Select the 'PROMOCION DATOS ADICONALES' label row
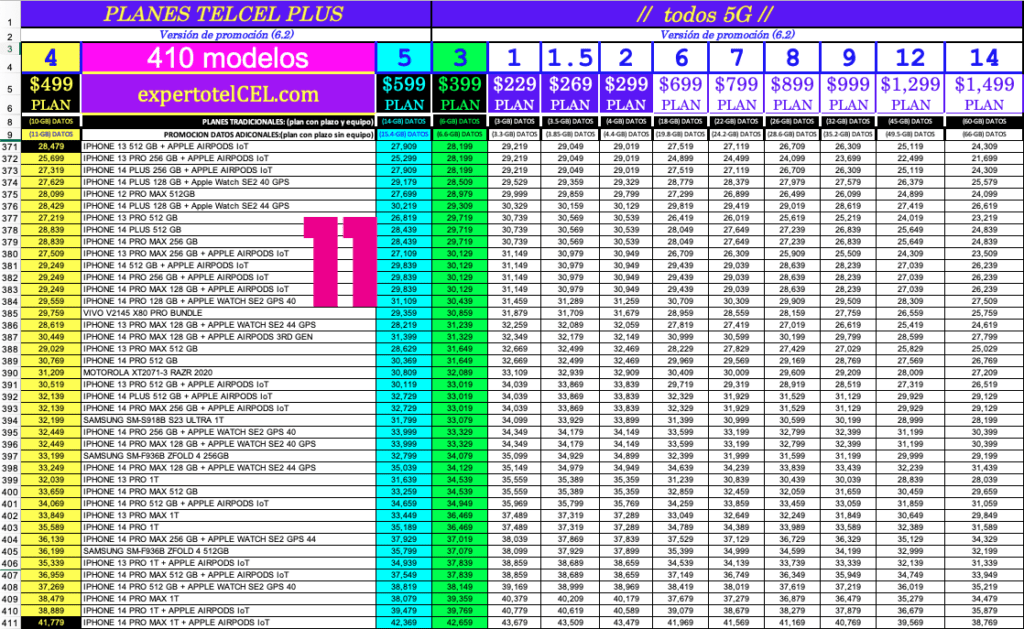The width and height of the screenshot is (1024, 629). pos(228,135)
